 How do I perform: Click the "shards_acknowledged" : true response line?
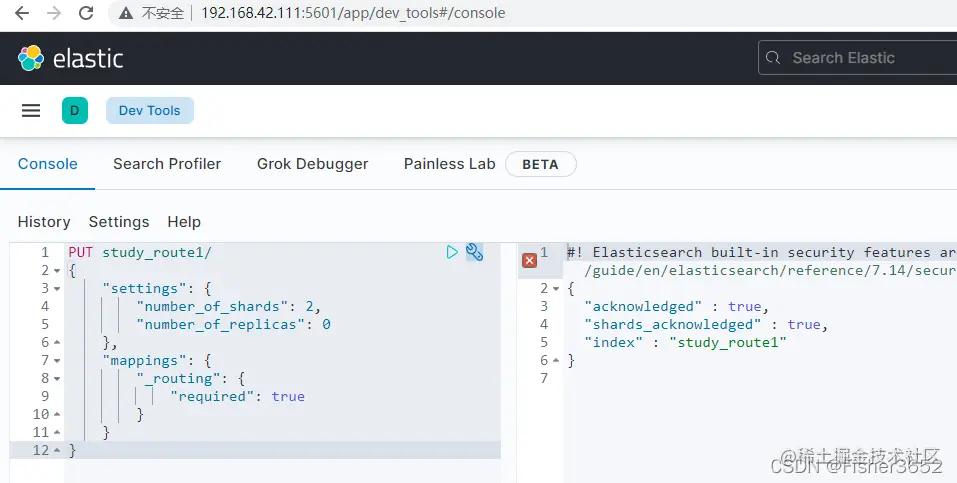(706, 324)
